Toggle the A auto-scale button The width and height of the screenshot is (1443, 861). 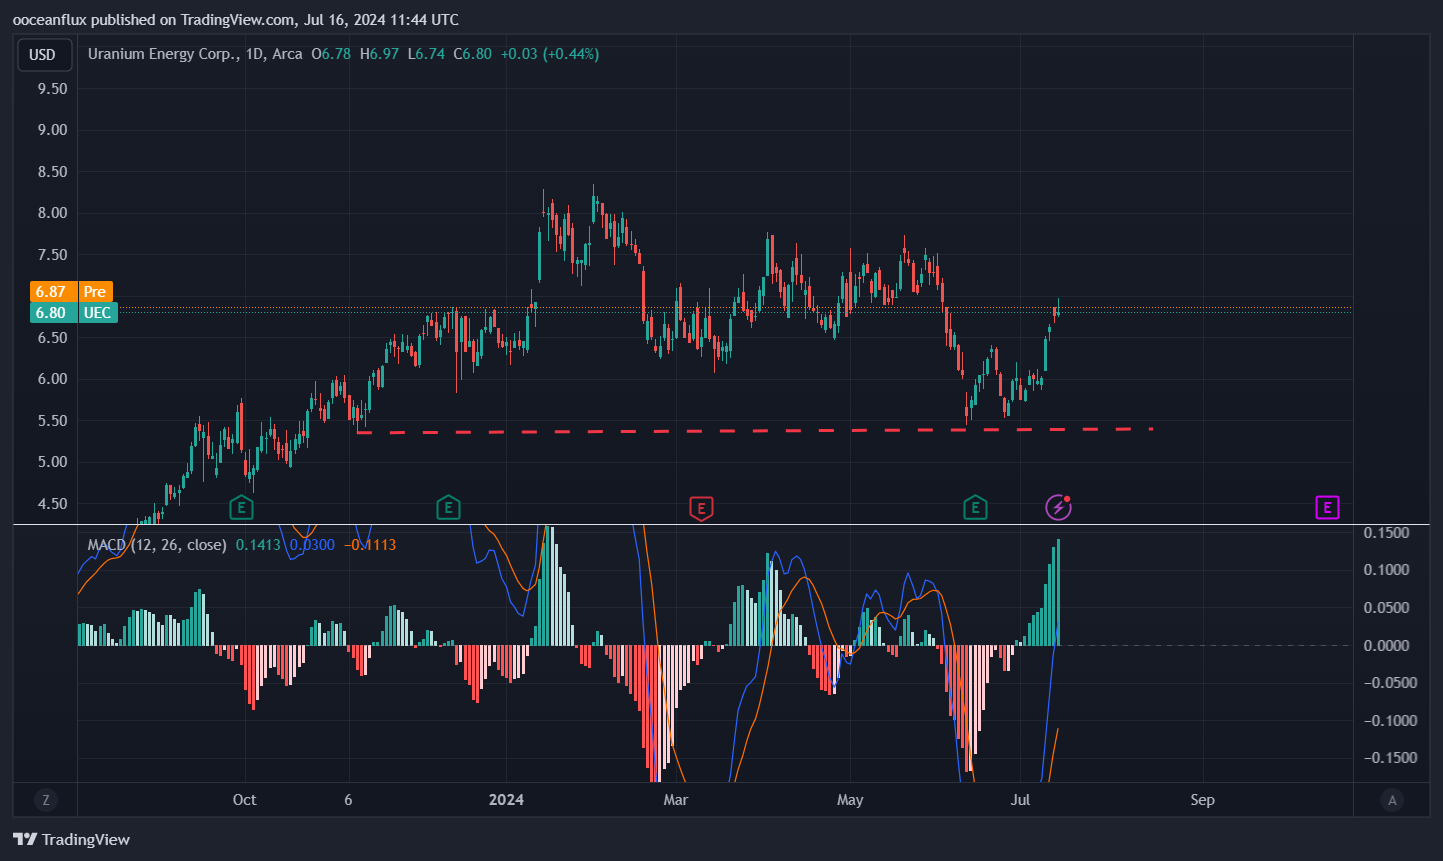coord(1392,800)
